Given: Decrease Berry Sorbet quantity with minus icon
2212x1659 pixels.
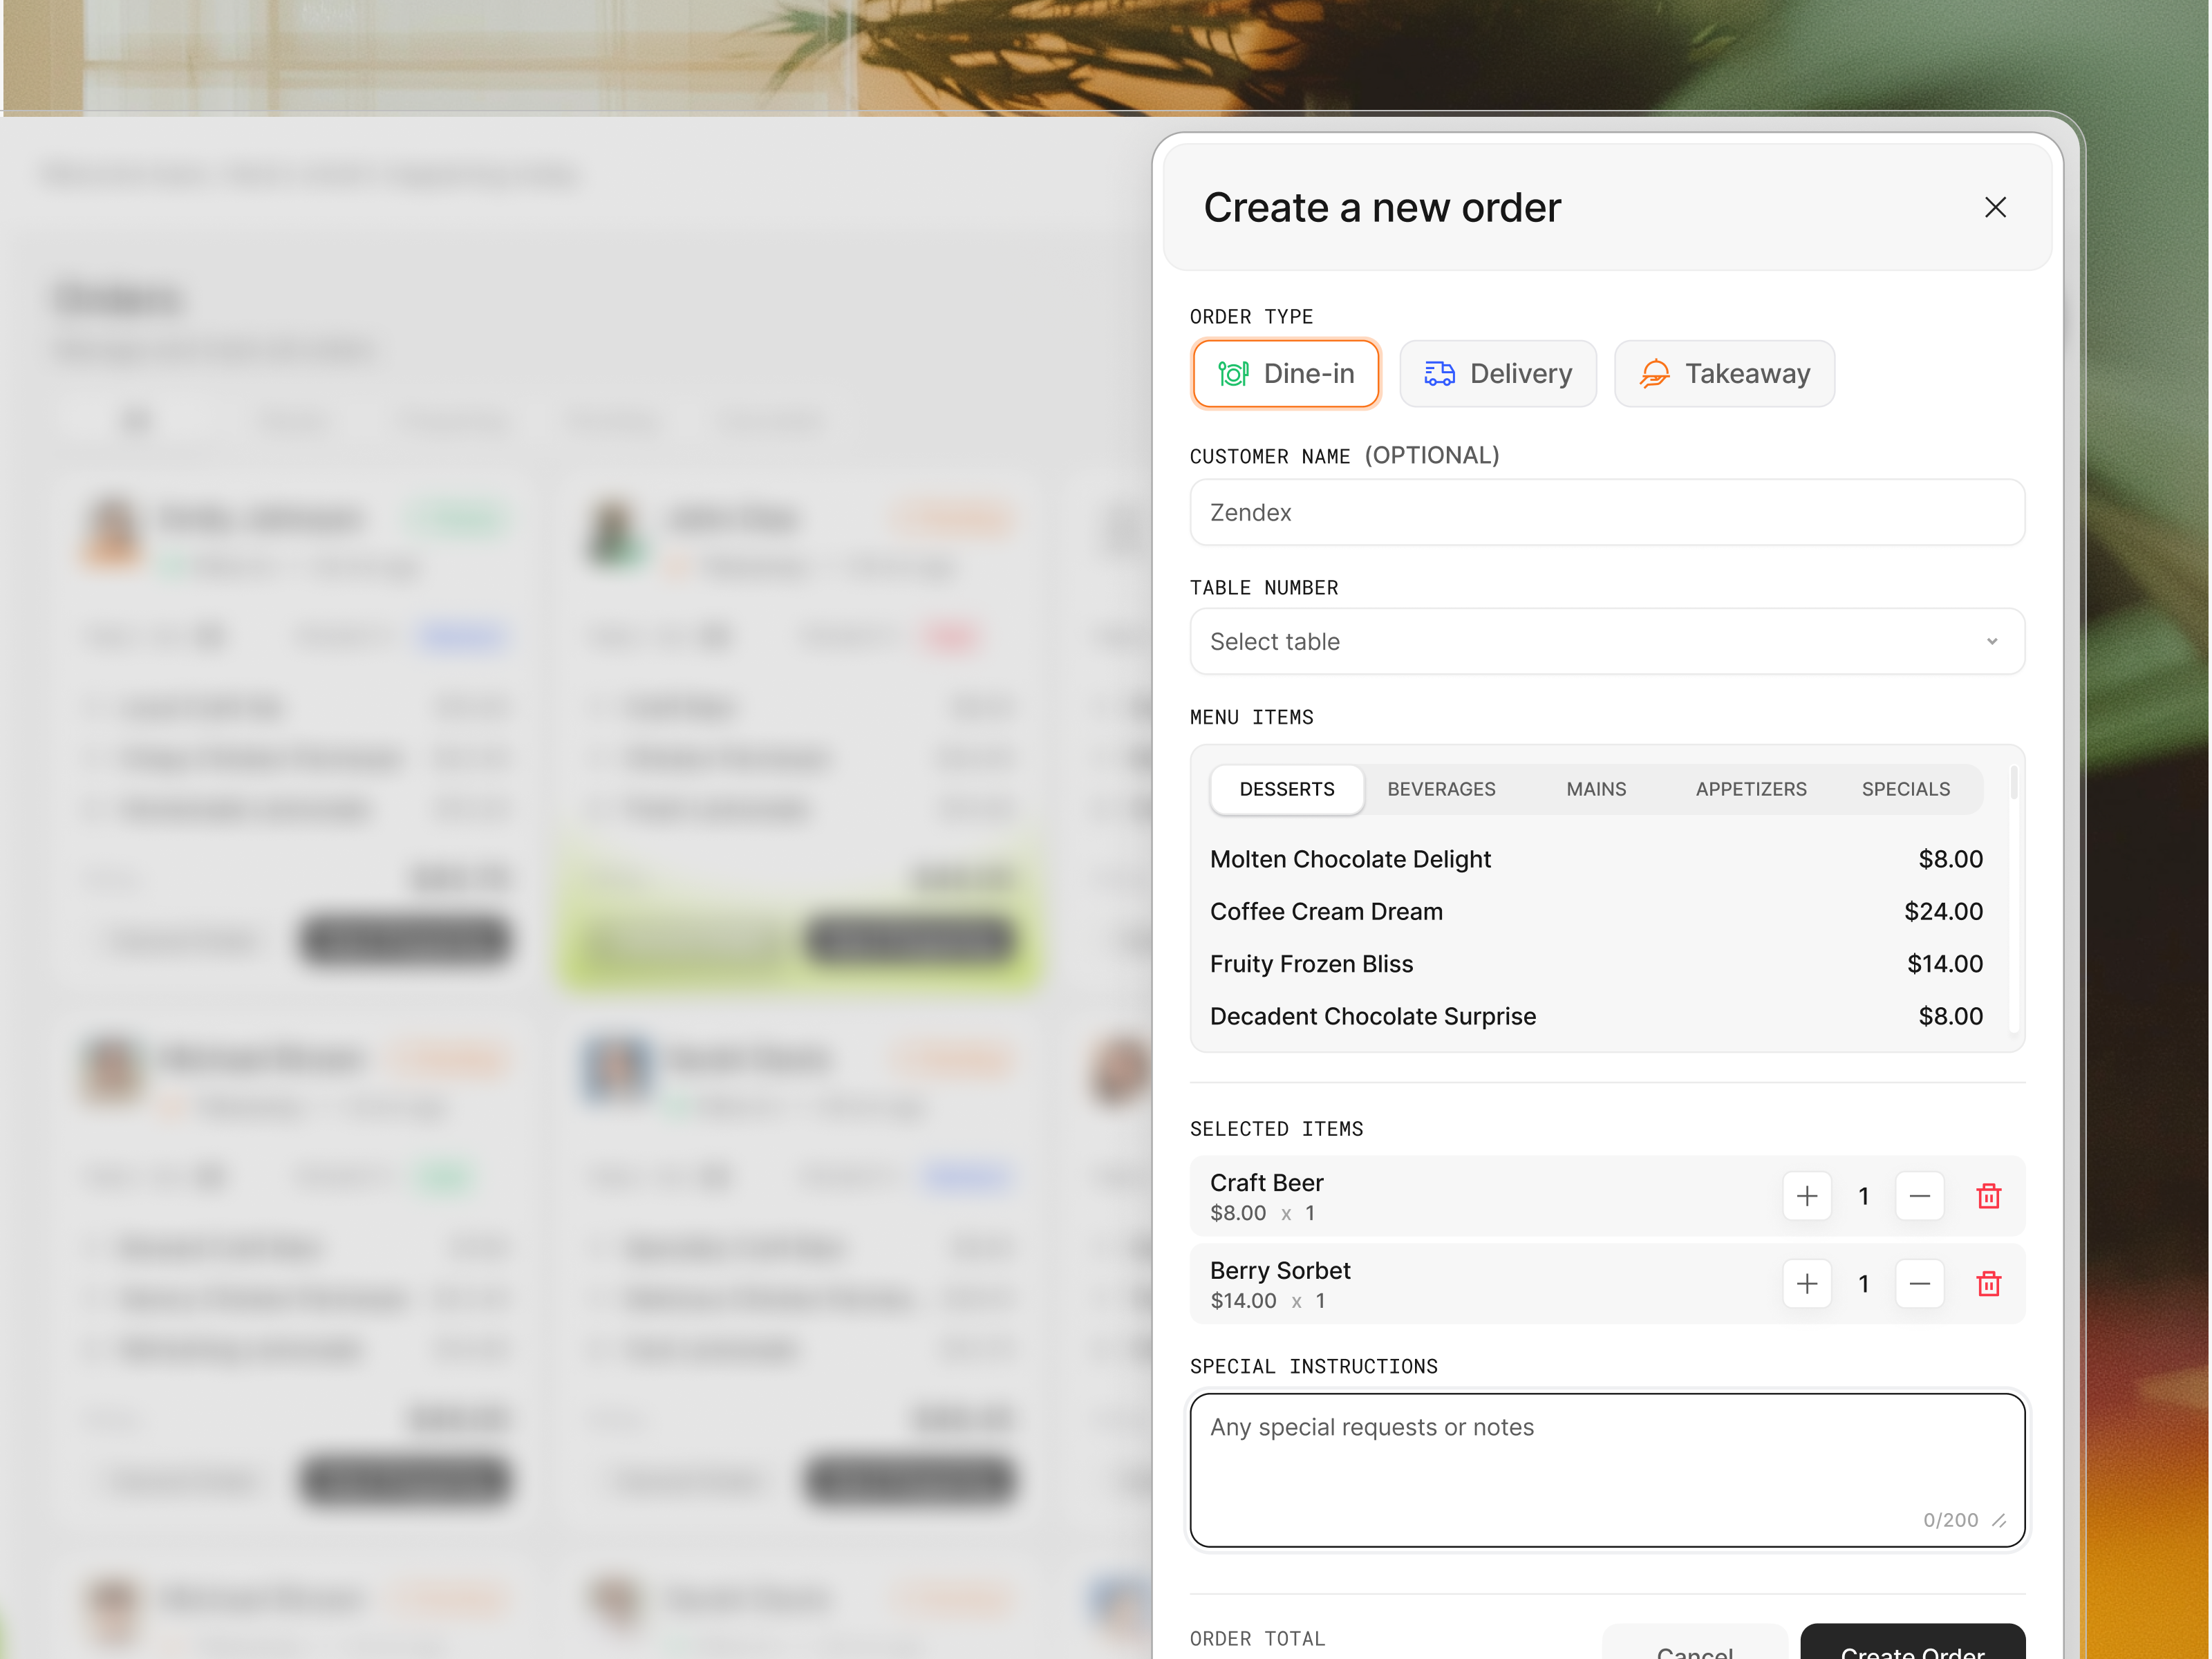Looking at the screenshot, I should pos(1919,1284).
